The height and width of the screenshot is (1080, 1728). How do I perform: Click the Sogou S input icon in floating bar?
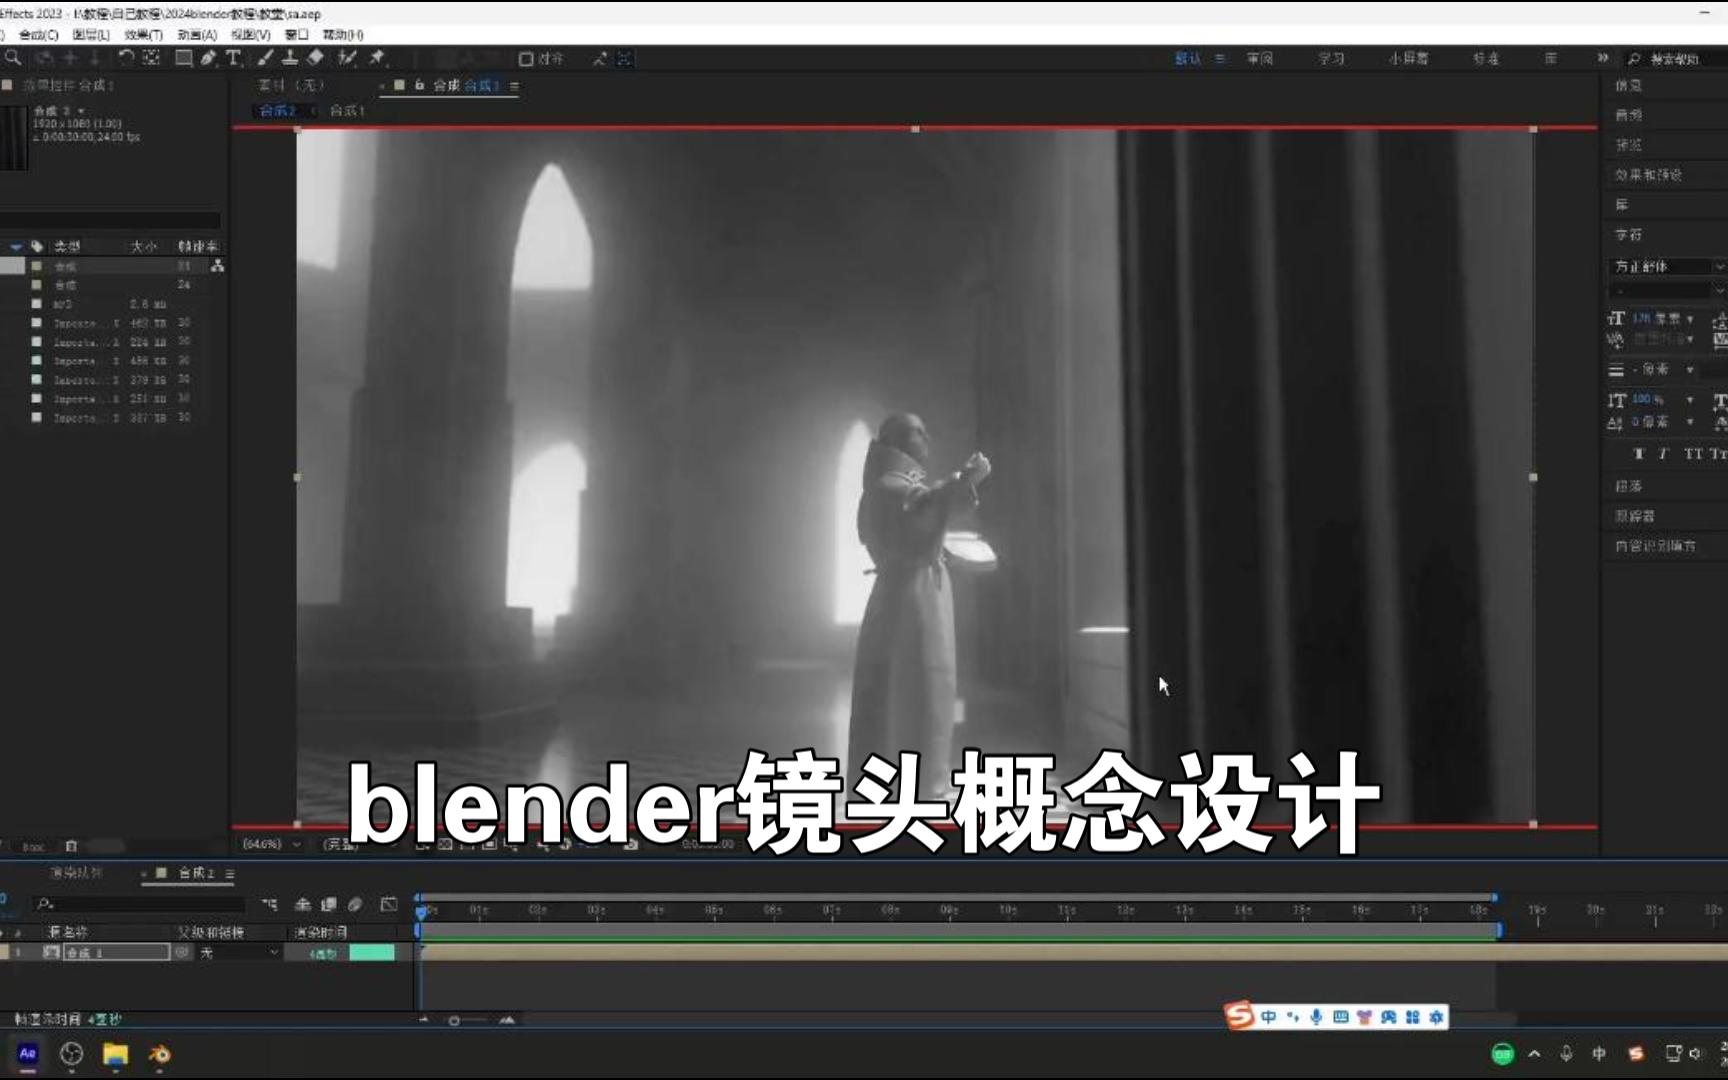(x=1240, y=1016)
